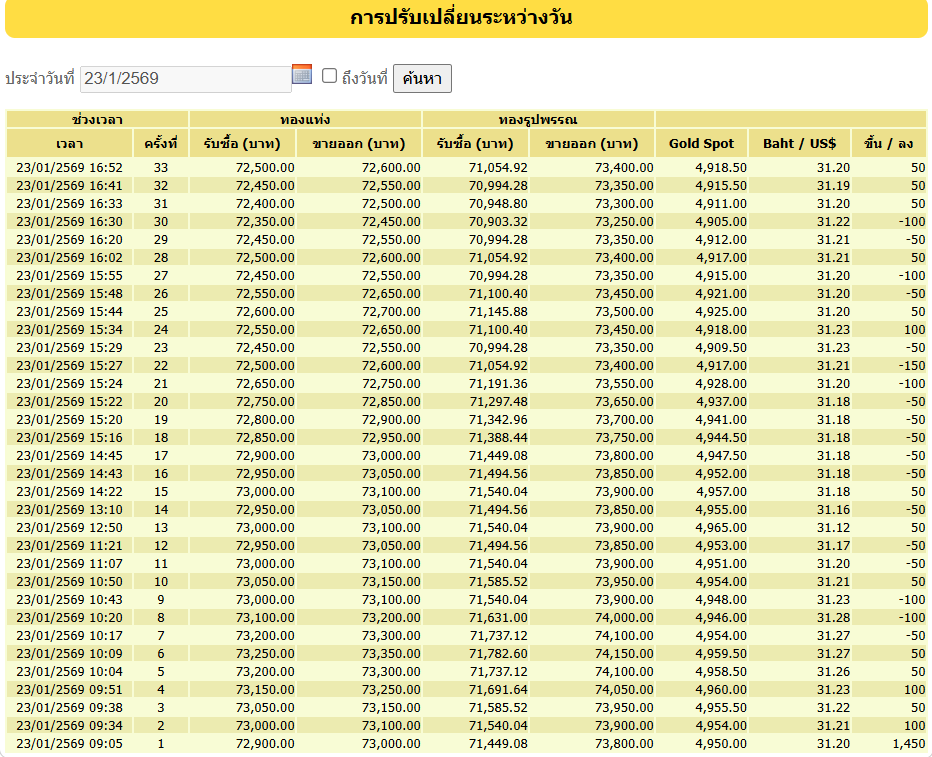Viewport: 932px width, 757px height.
Task: Click the ค้นหา search button
Action: pos(422,78)
